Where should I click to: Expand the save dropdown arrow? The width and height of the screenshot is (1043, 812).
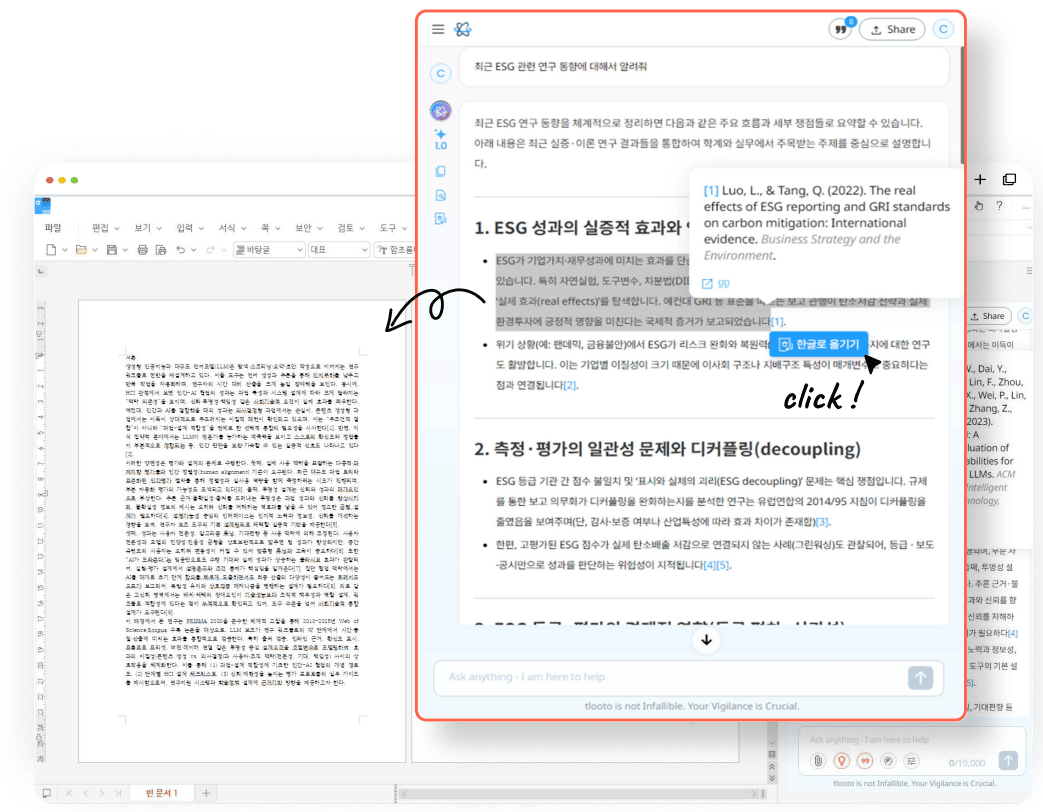[125, 250]
